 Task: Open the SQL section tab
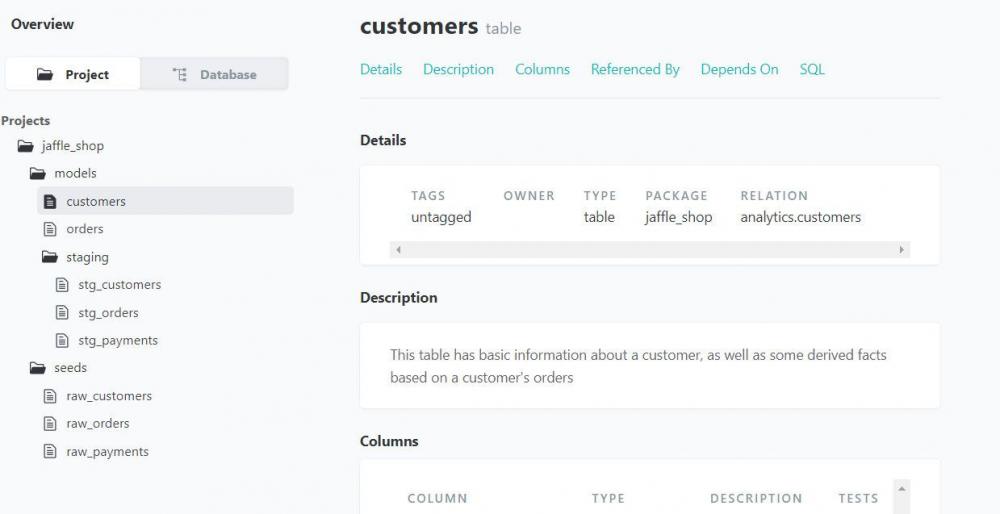pos(812,69)
